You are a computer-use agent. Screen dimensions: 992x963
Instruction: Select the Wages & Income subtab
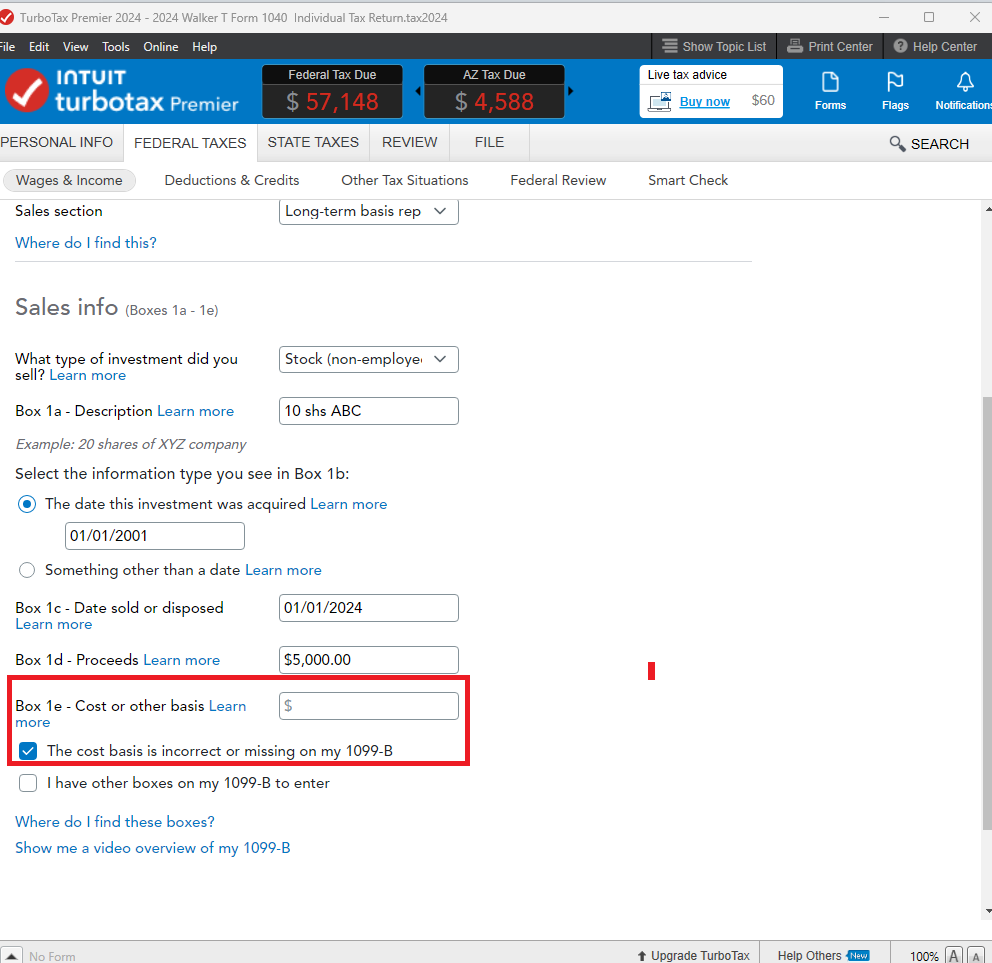[x=69, y=180]
